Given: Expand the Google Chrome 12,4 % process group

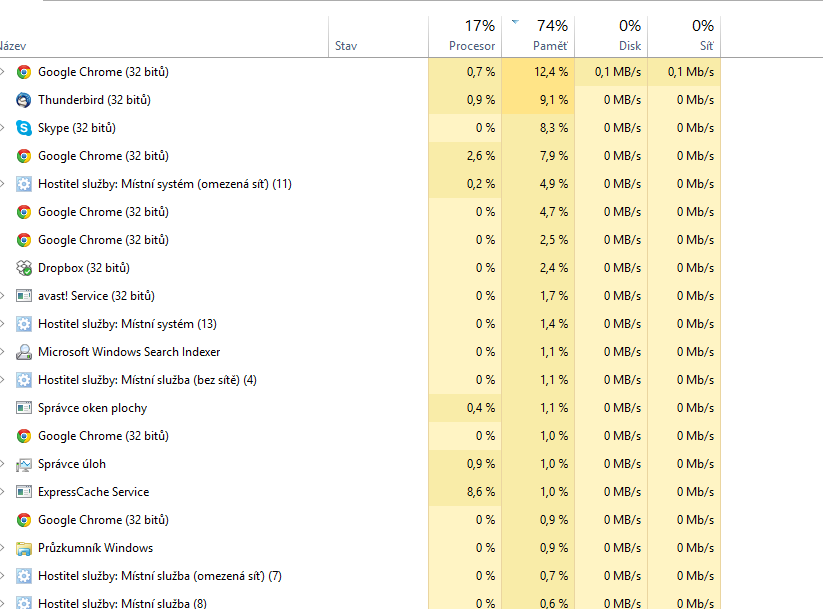Looking at the screenshot, I should click(3, 72).
